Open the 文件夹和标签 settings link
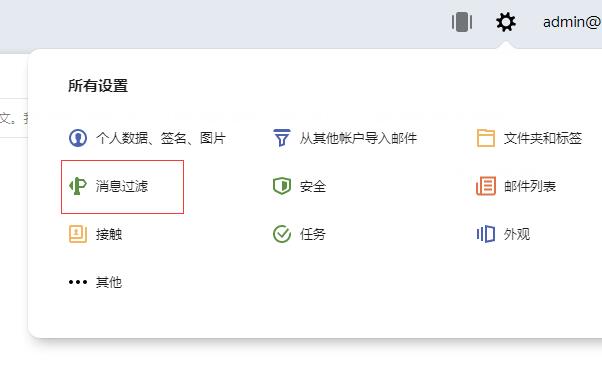Viewport: 602px width, 392px height. 542,138
